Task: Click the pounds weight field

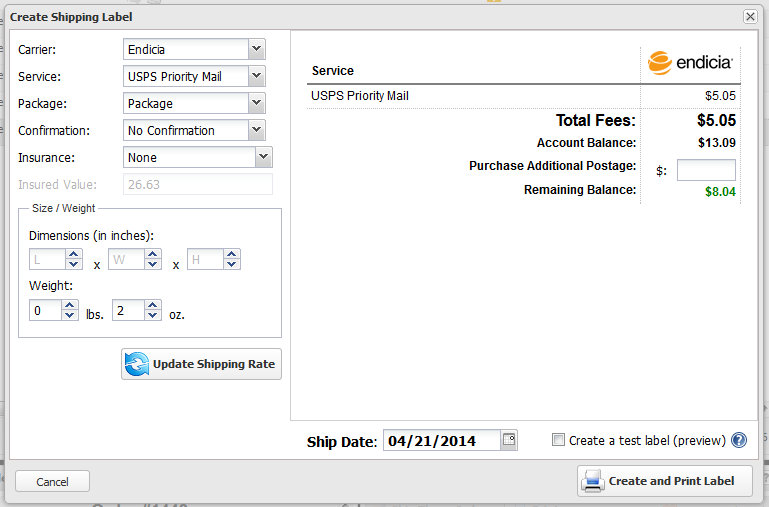Action: (45, 310)
